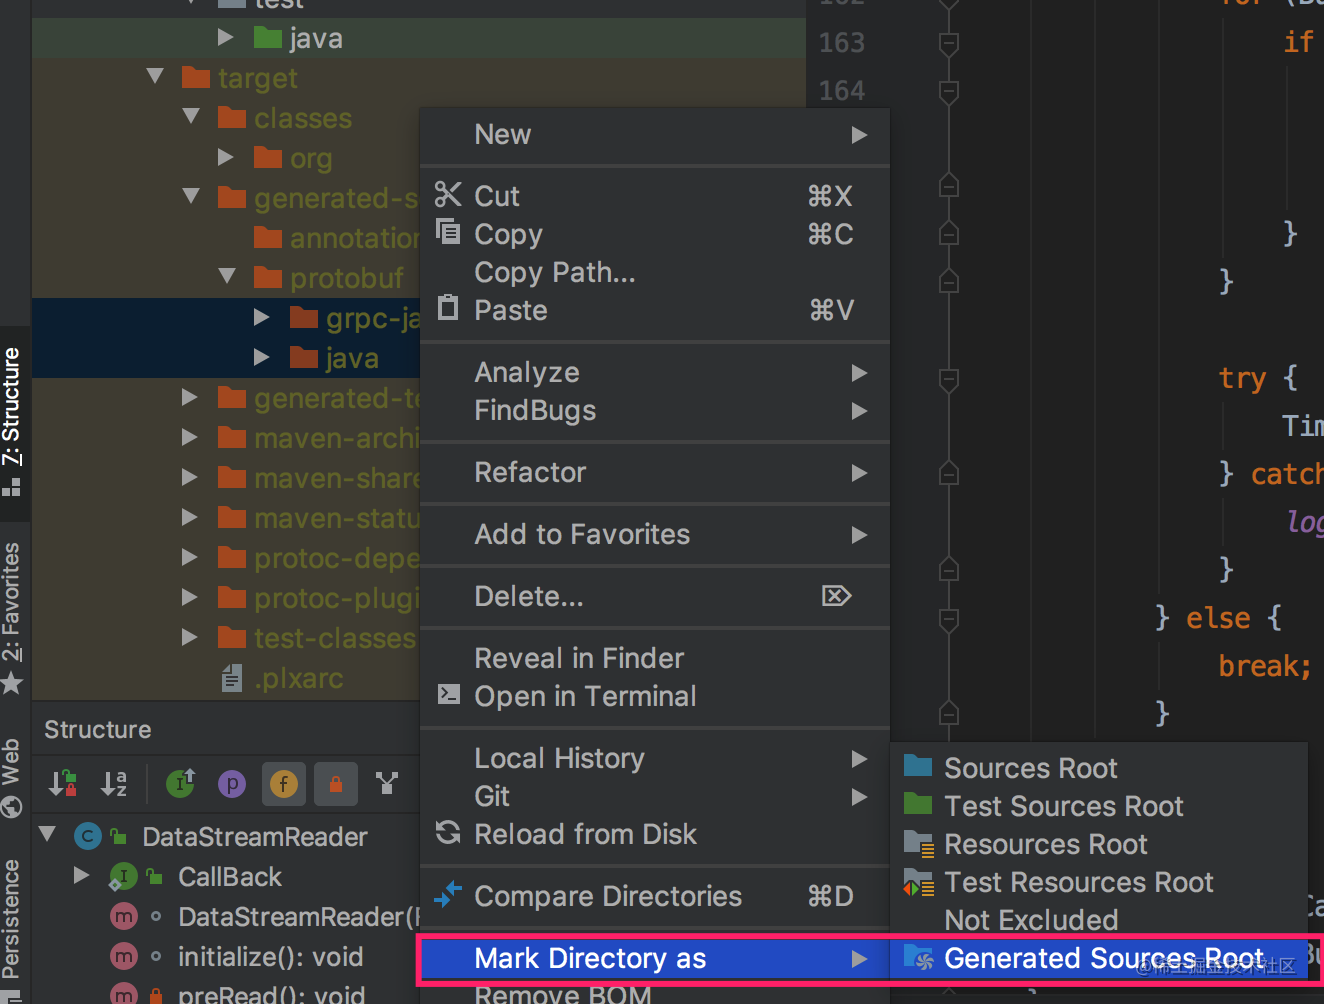Choose Delete... from context menu

655,596
